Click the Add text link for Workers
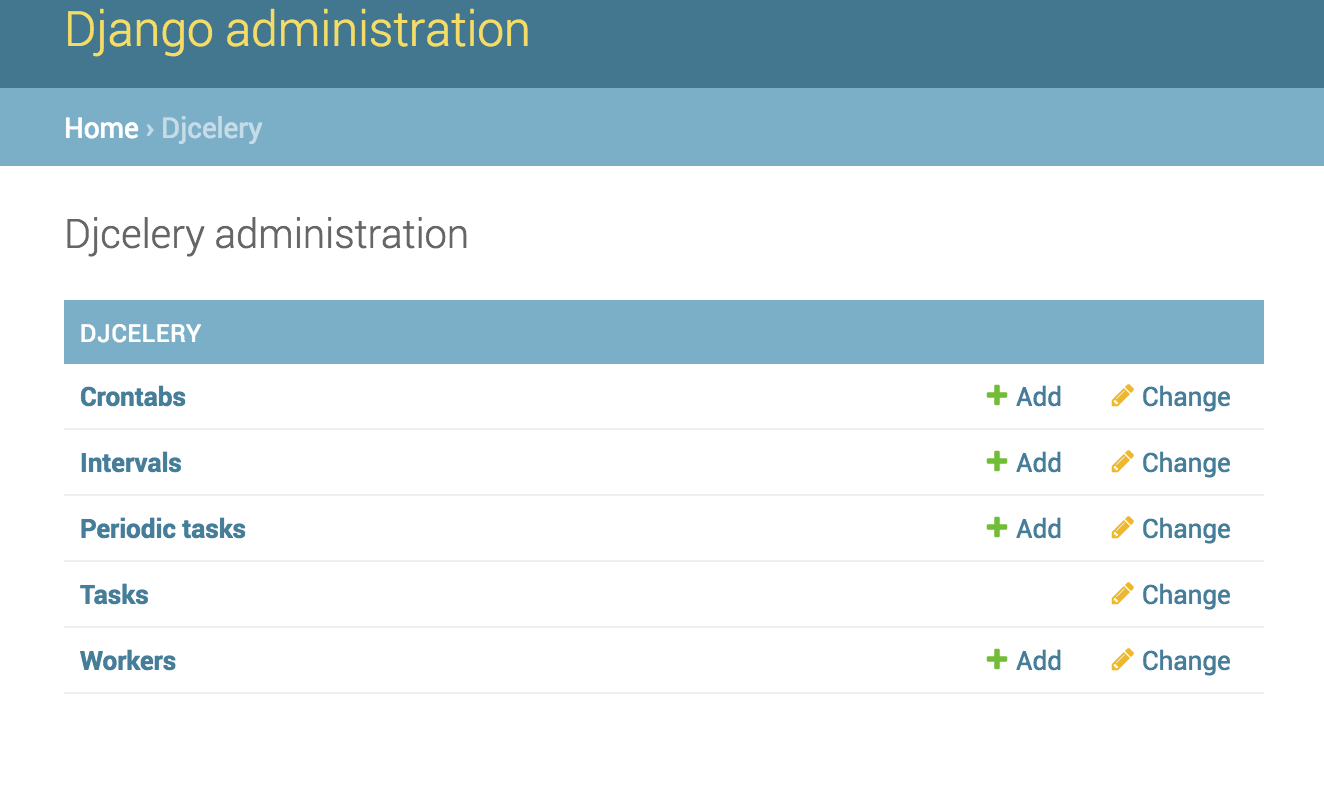The height and width of the screenshot is (796, 1324). tap(1039, 661)
